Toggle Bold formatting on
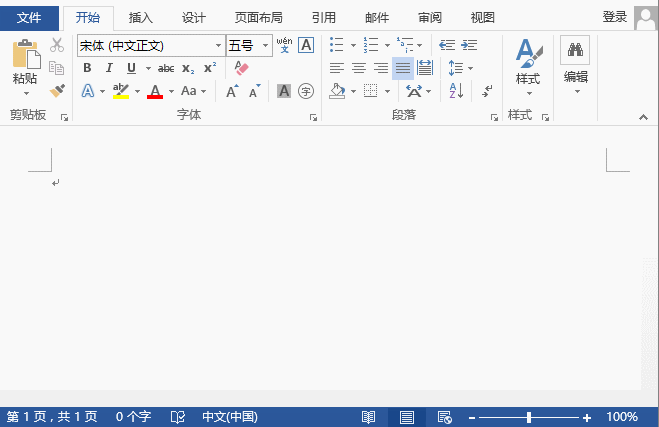The height and width of the screenshot is (427, 659). (x=87, y=68)
